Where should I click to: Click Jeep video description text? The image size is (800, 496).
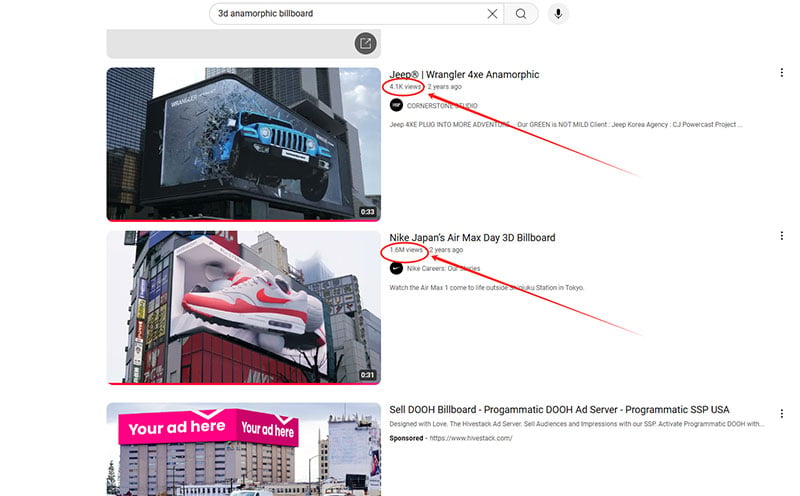[565, 125]
